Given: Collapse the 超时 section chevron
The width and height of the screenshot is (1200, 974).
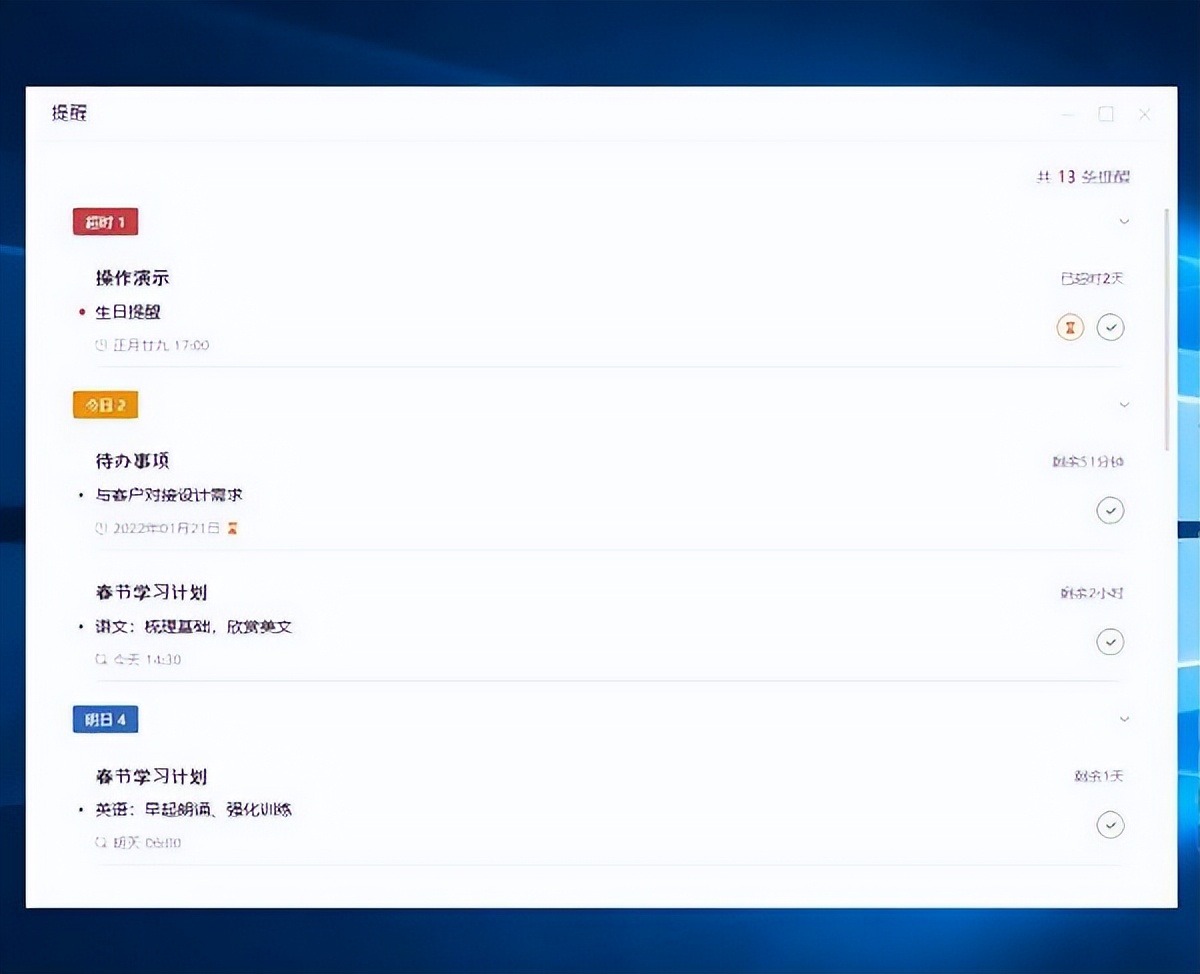Looking at the screenshot, I should [1124, 221].
